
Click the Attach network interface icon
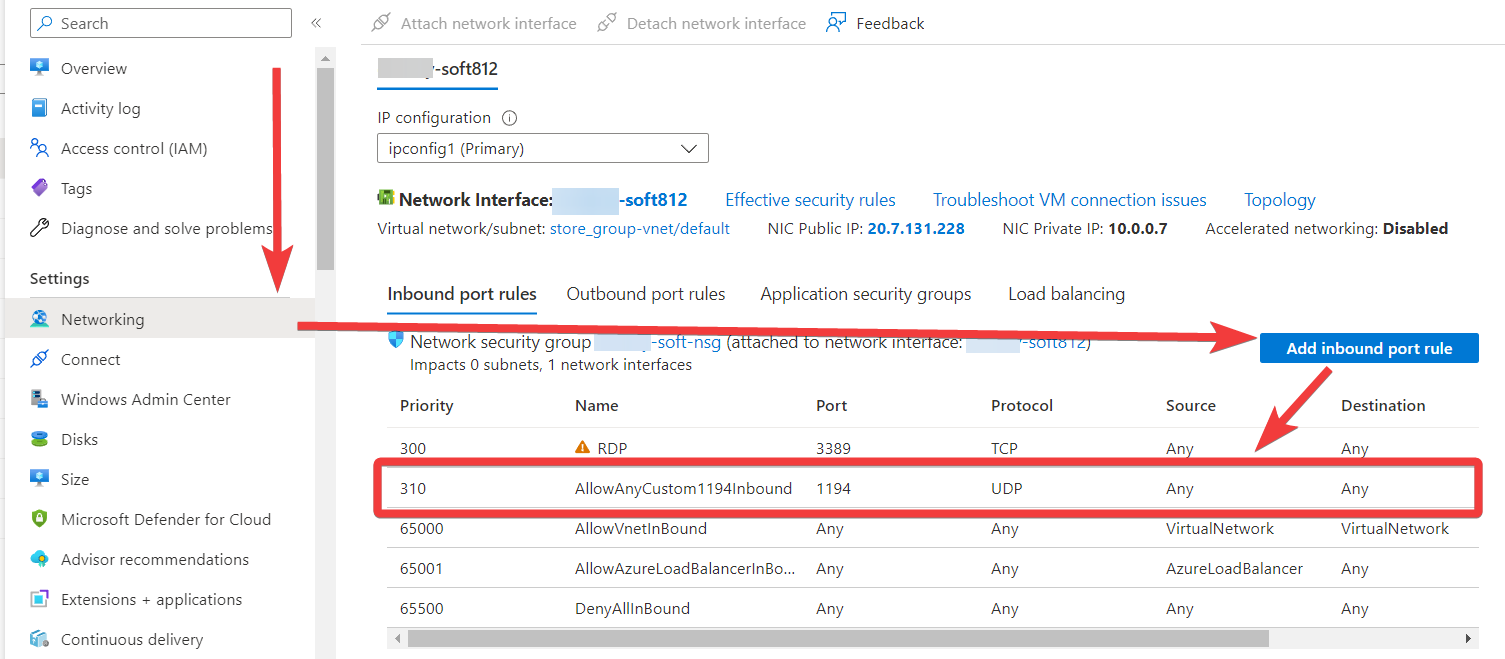[381, 23]
